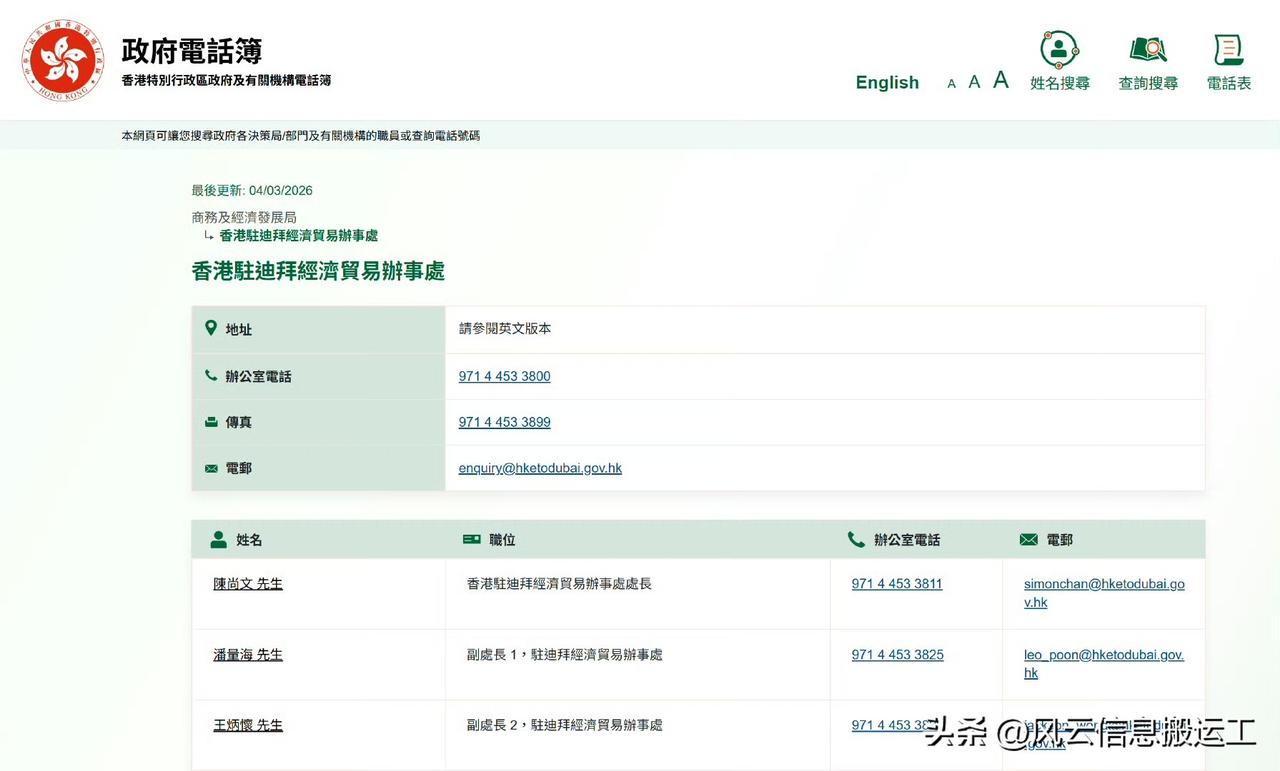This screenshot has height=771, width=1280.
Task: Open the 電話表 telephone list icon
Action: click(1229, 49)
